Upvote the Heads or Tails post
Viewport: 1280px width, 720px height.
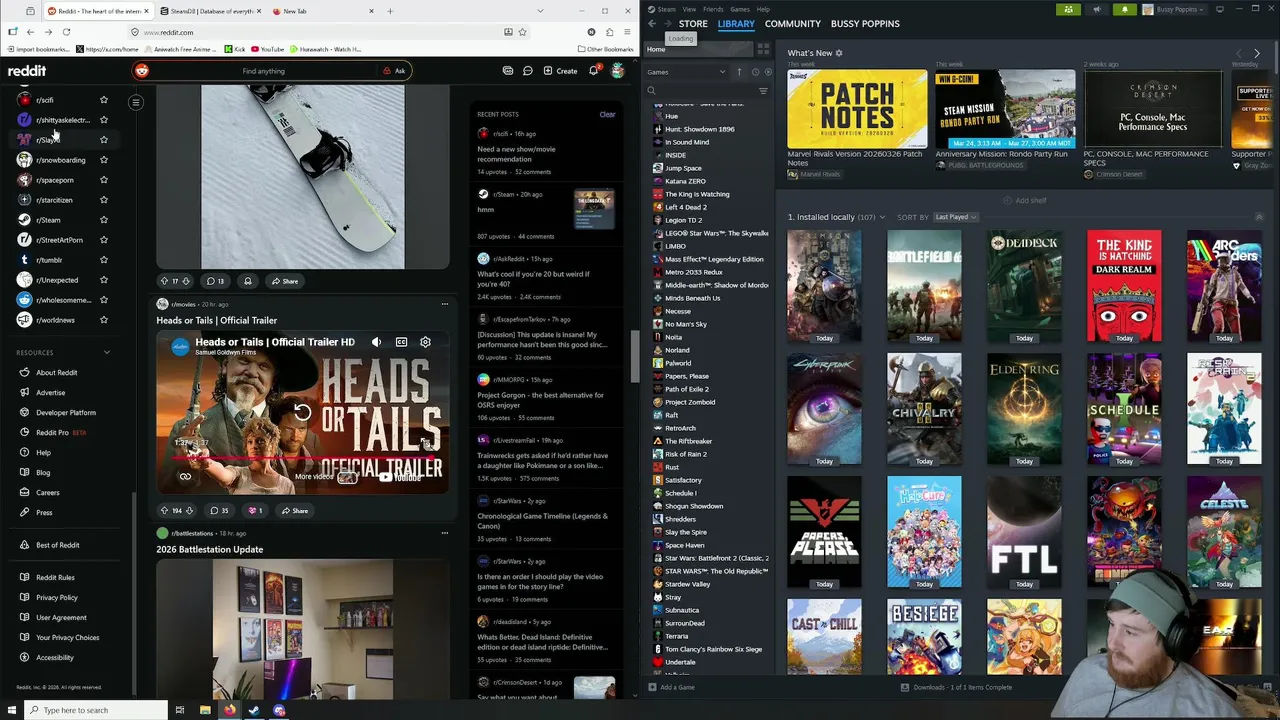click(x=165, y=510)
